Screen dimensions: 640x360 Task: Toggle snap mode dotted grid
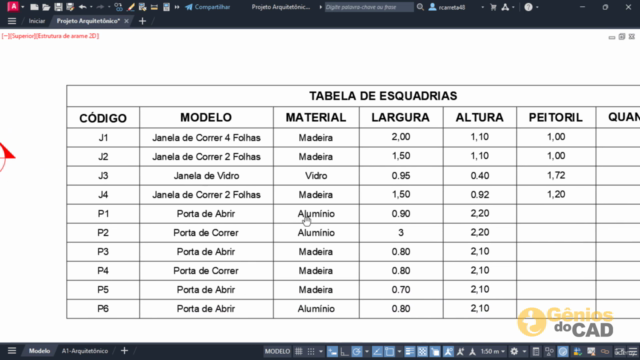[x=311, y=351]
